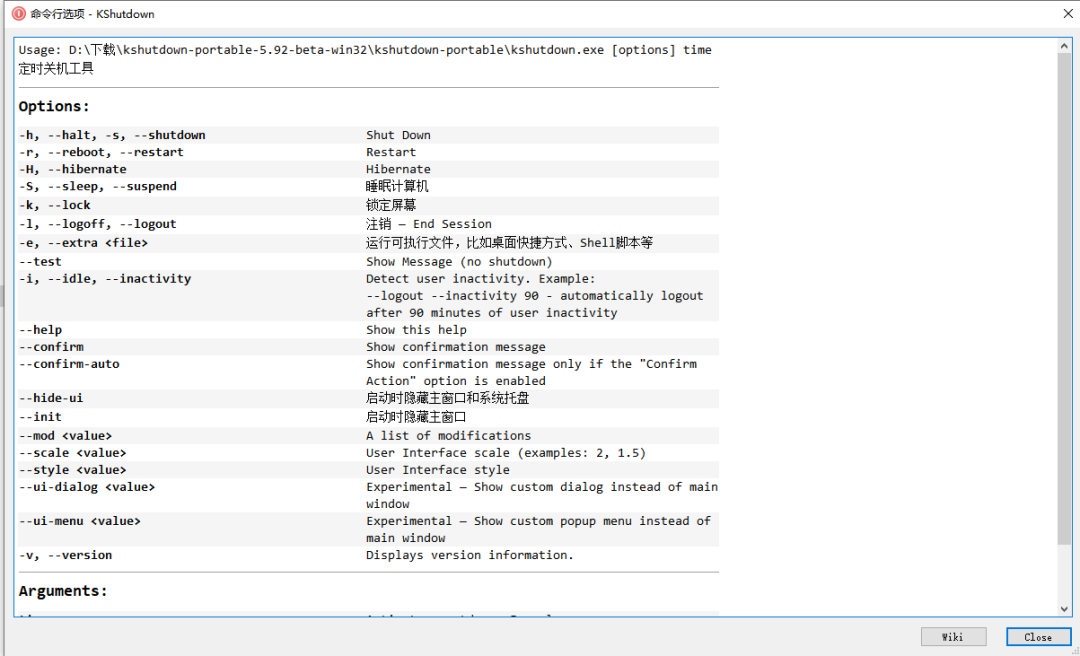1080x656 pixels.
Task: Click the scrollbar down arrow
Action: [x=1064, y=609]
